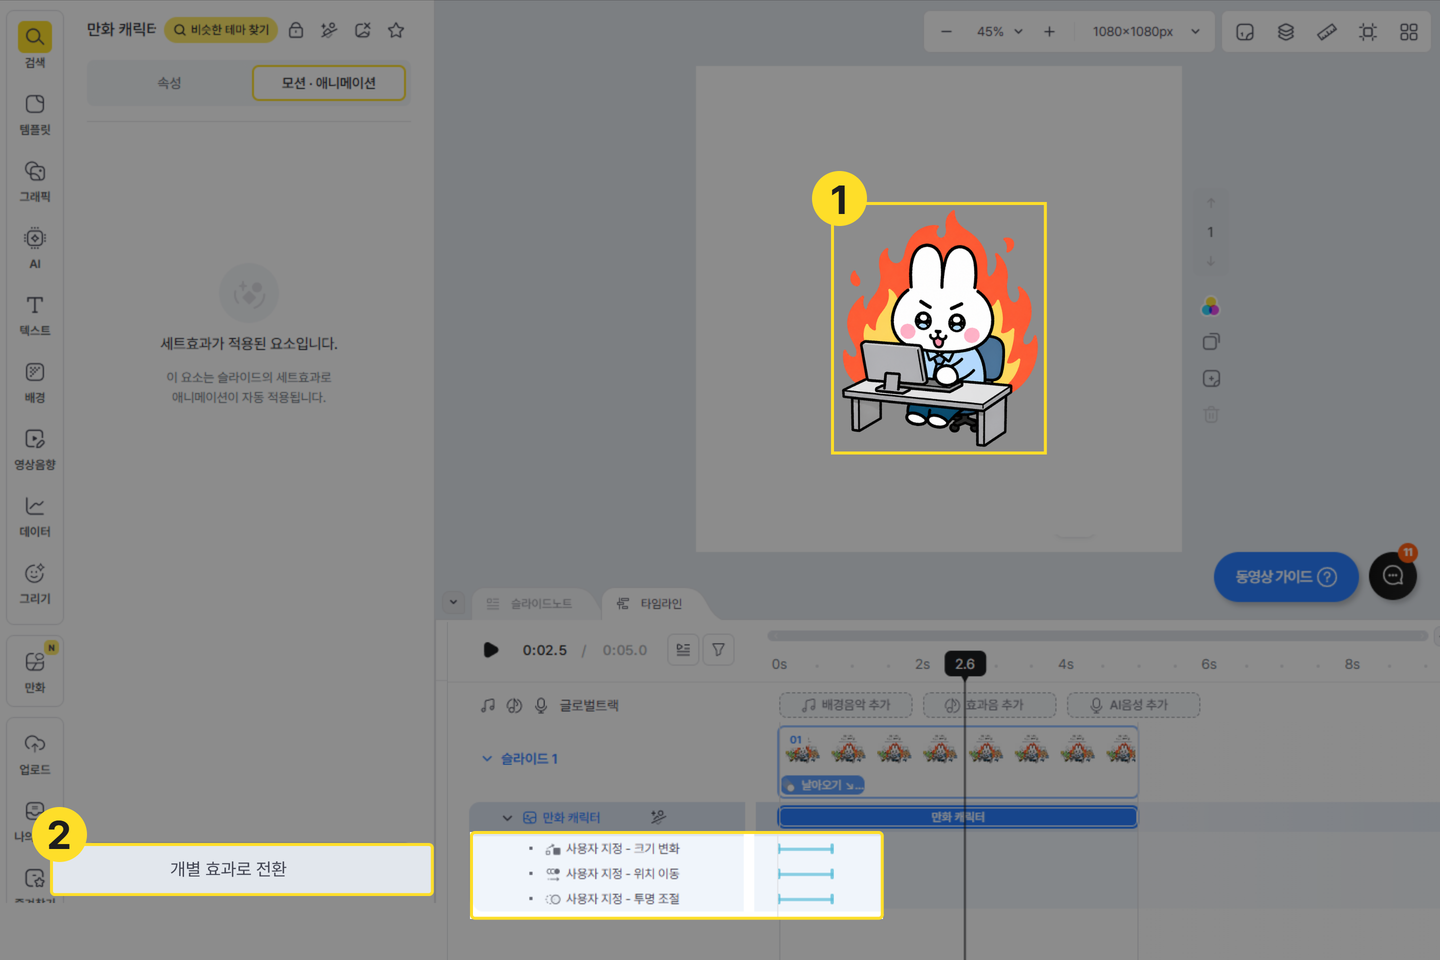Select the 모션 · 애니메이션 tab
1440x960 pixels.
329,83
